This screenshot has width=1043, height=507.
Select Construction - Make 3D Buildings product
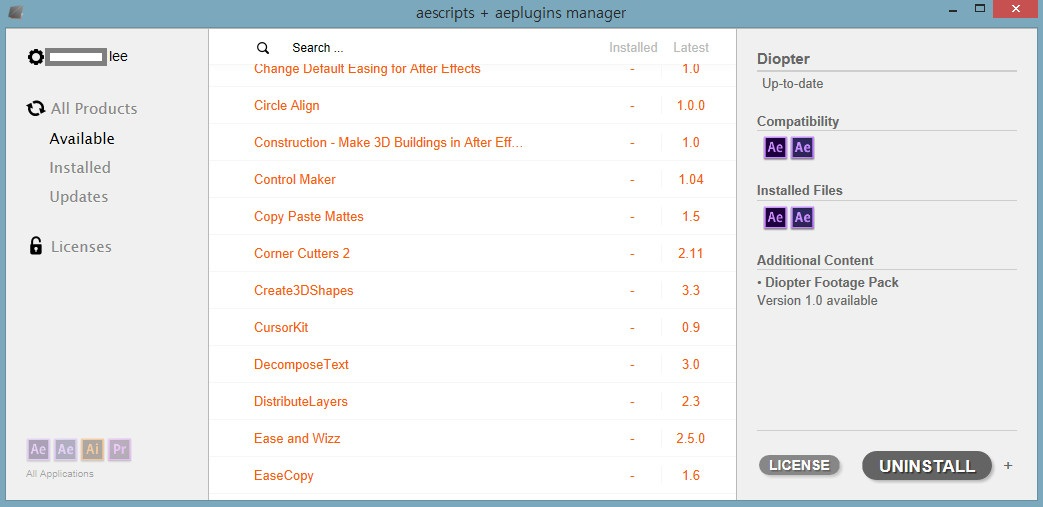tap(388, 142)
